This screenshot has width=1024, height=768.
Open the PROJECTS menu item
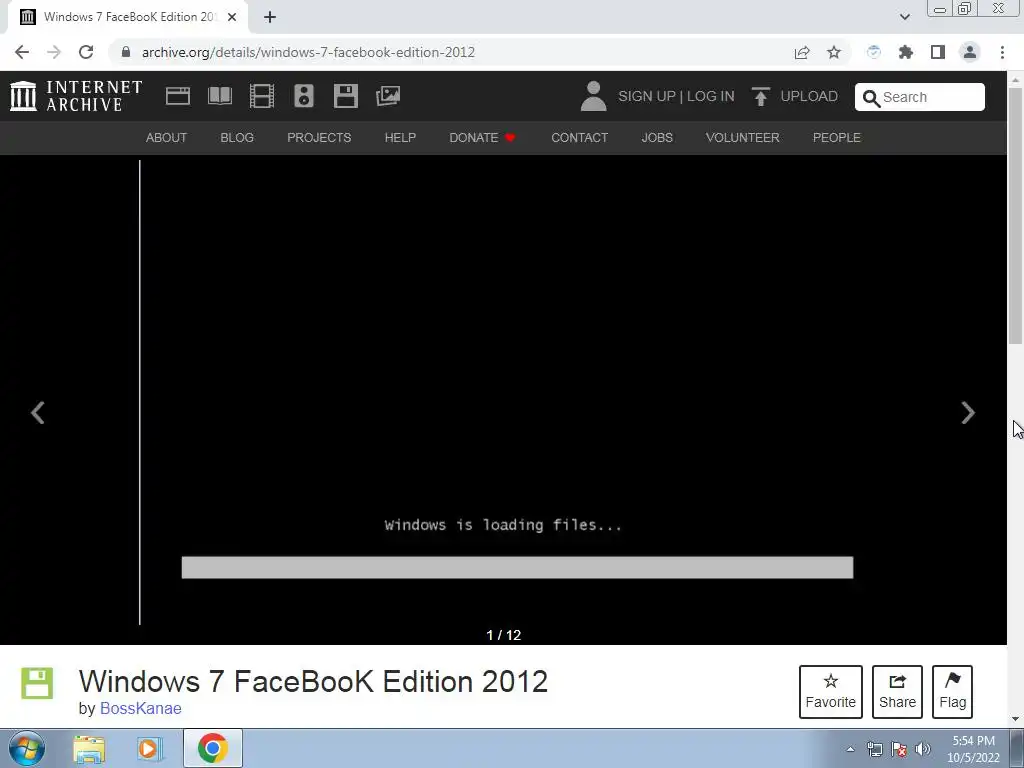[x=319, y=138]
